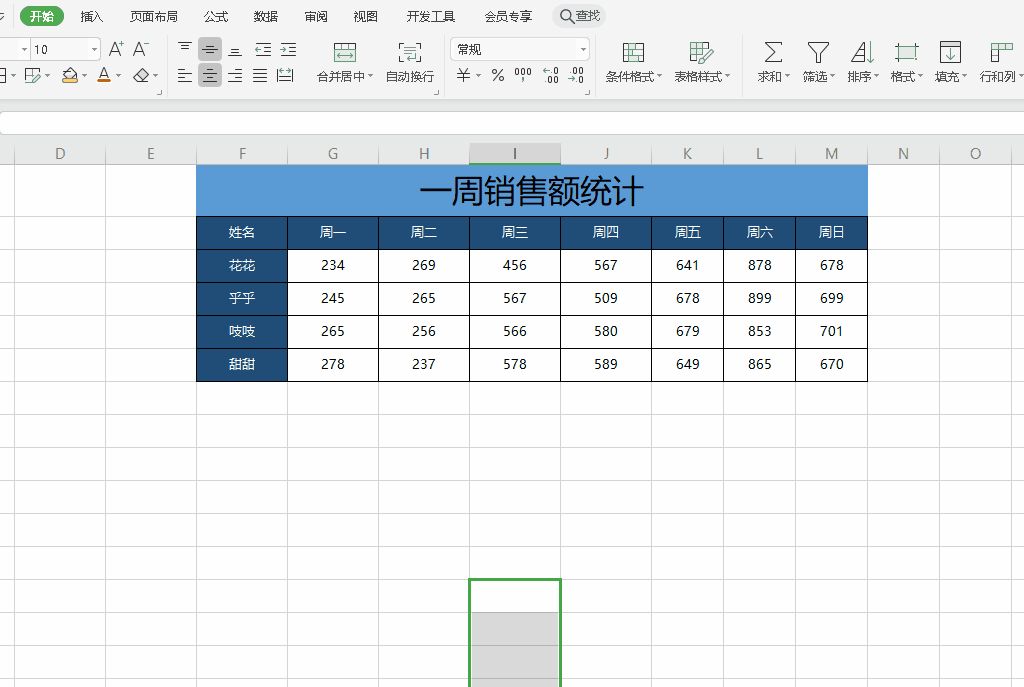
Task: Toggle vertical middle alignment
Action: [x=210, y=49]
